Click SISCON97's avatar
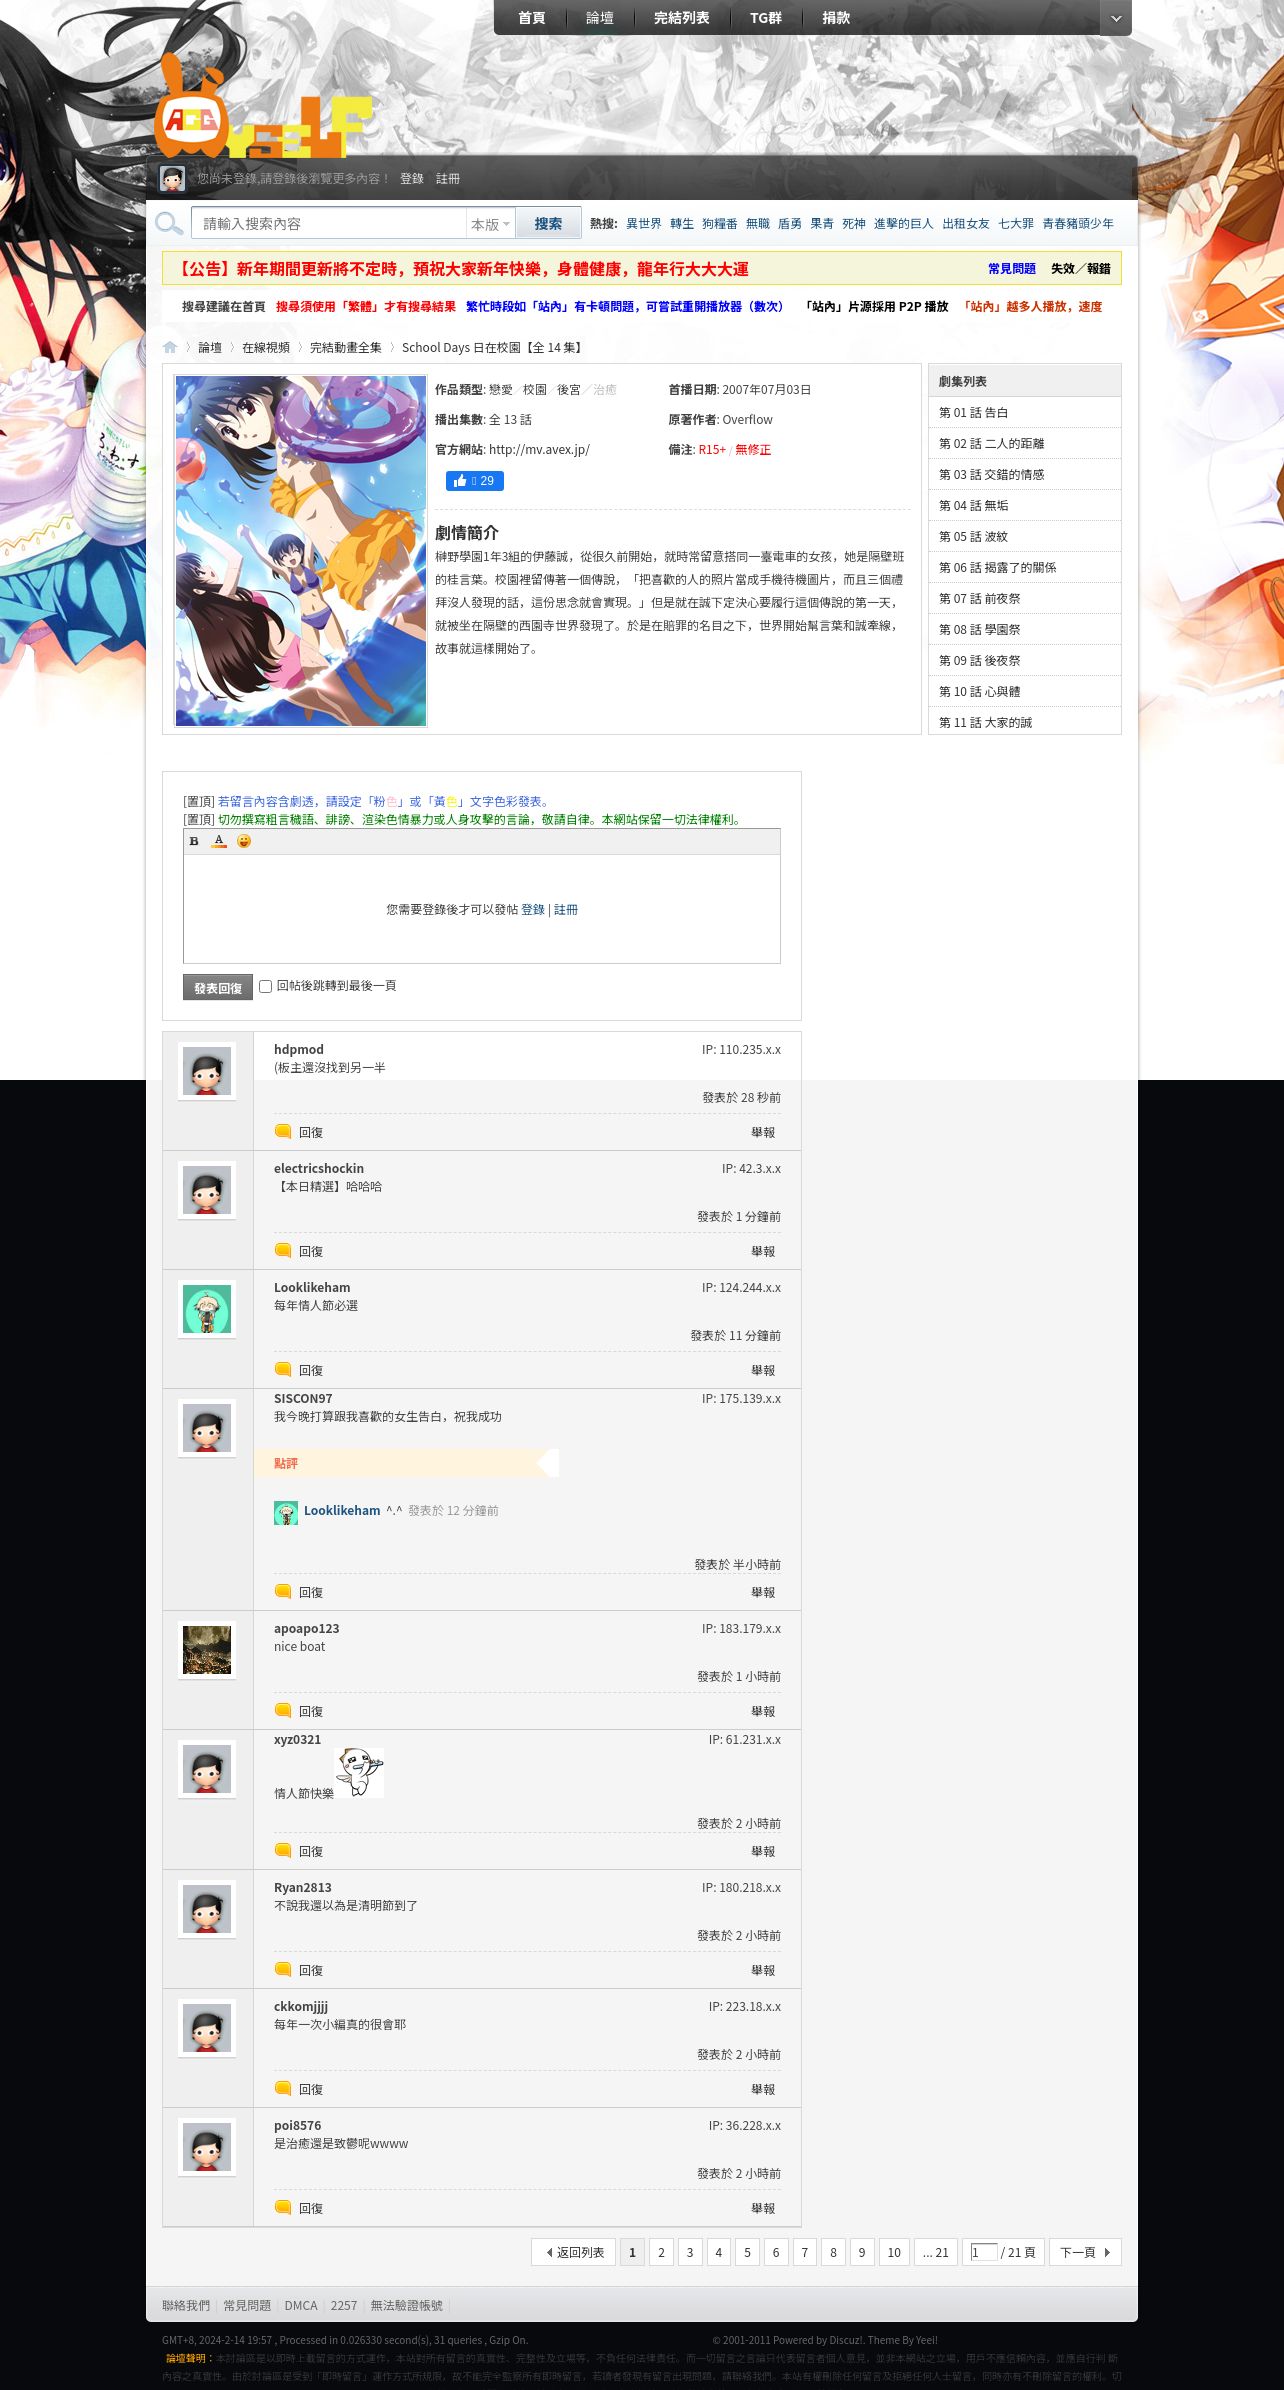Image resolution: width=1284 pixels, height=2390 pixels. [207, 1428]
